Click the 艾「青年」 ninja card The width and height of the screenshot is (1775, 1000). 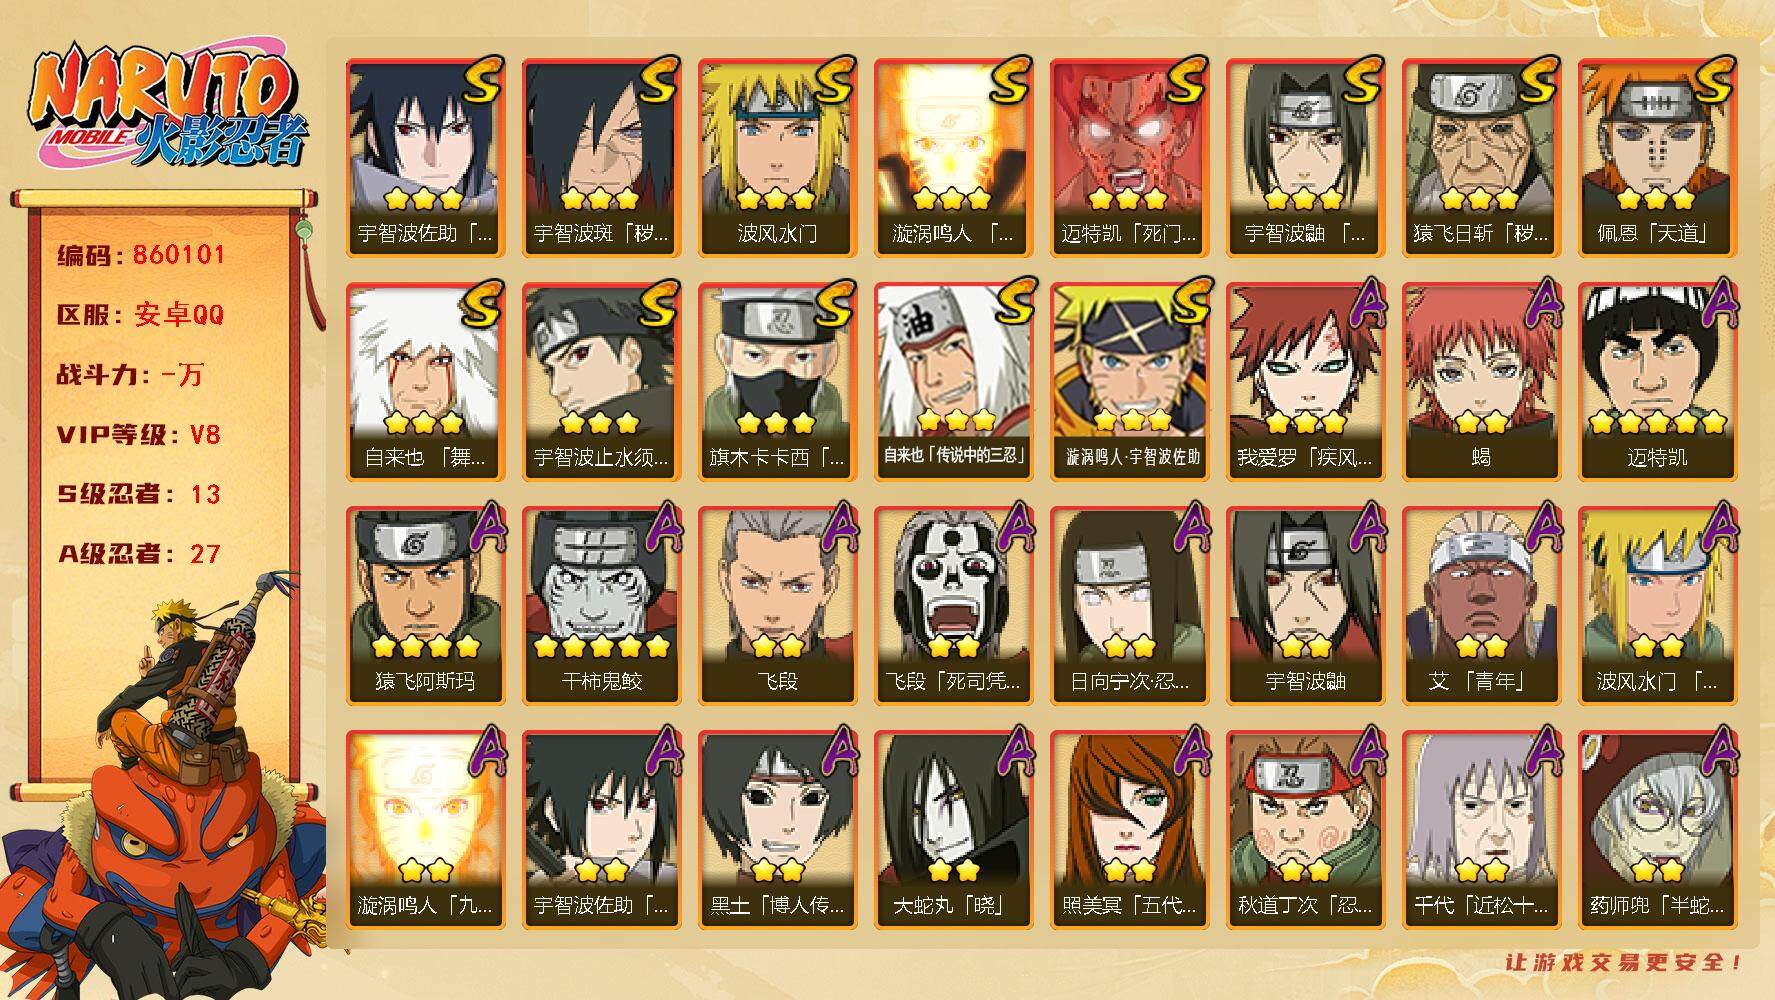1481,606
